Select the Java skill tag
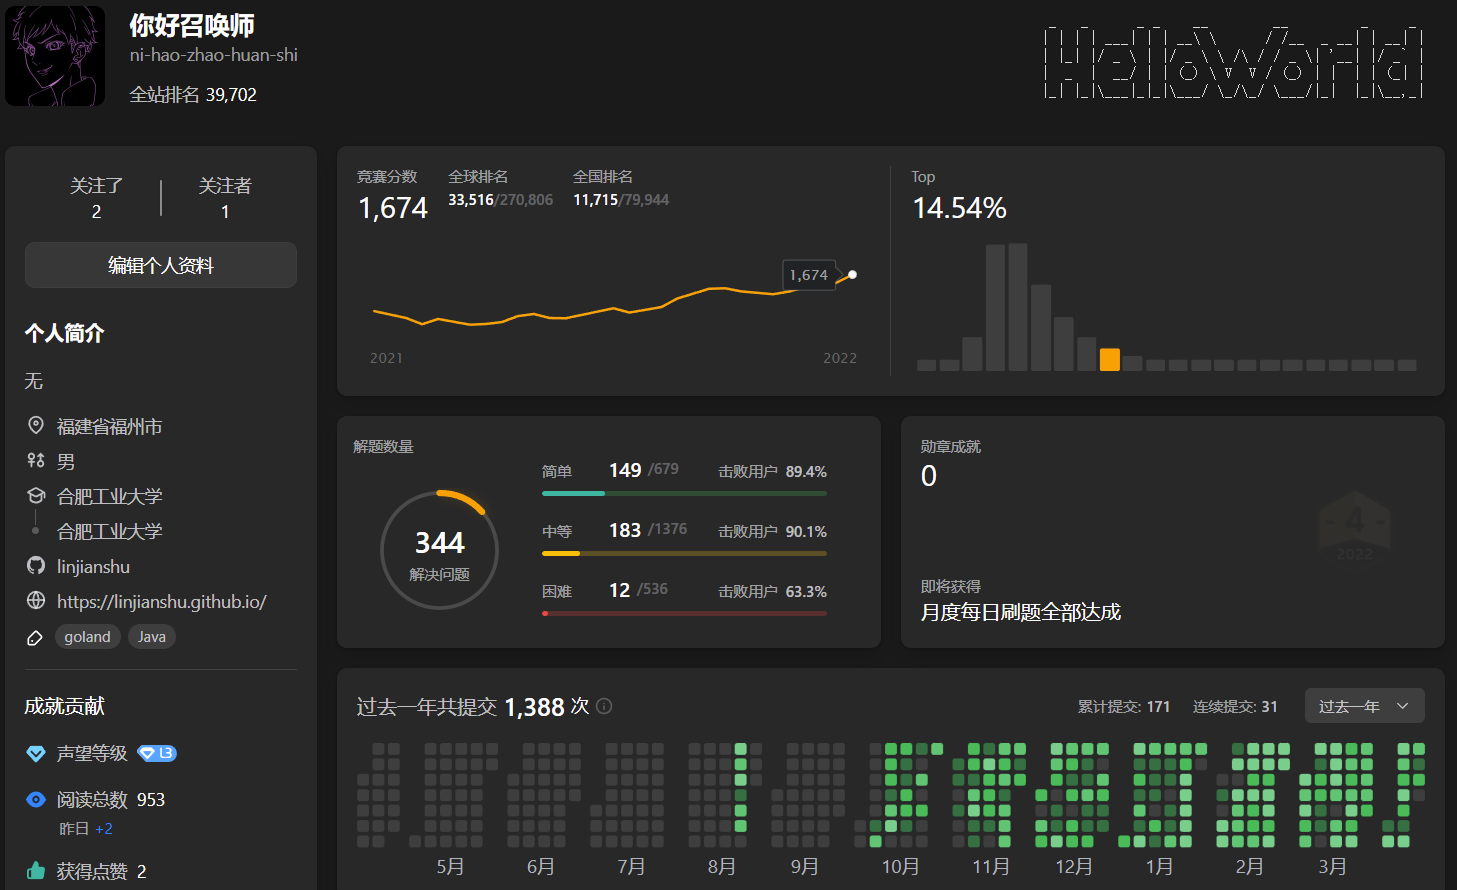The width and height of the screenshot is (1457, 890). point(152,637)
